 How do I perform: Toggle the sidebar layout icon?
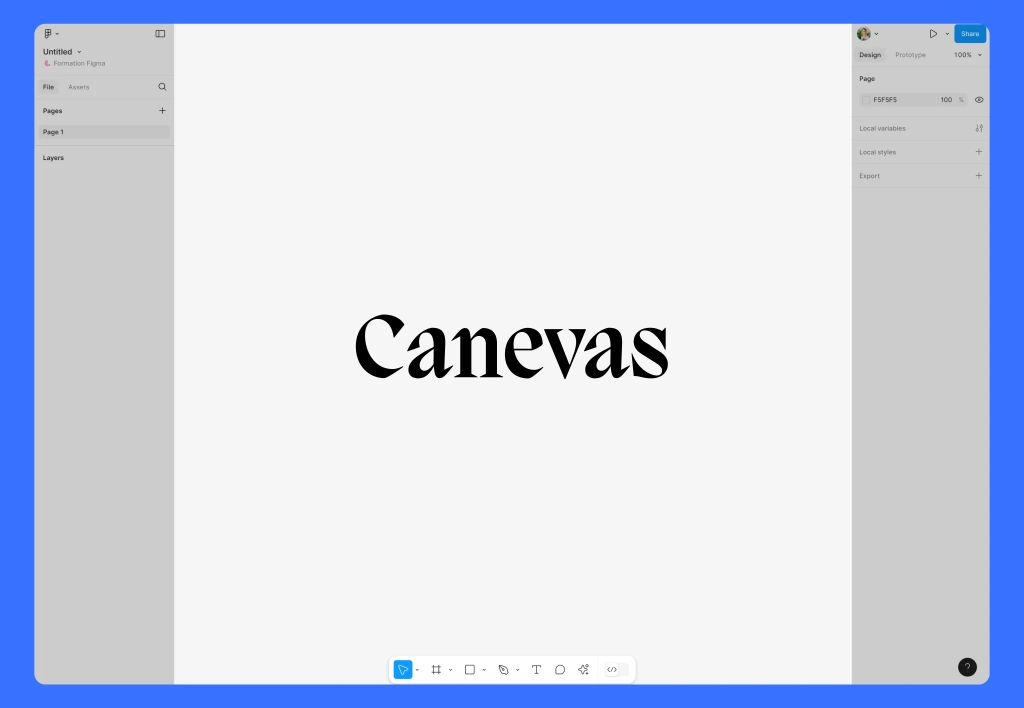[160, 33]
